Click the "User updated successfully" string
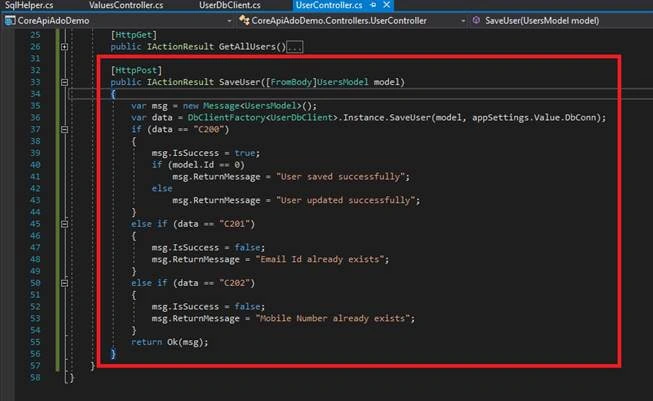 click(x=345, y=200)
